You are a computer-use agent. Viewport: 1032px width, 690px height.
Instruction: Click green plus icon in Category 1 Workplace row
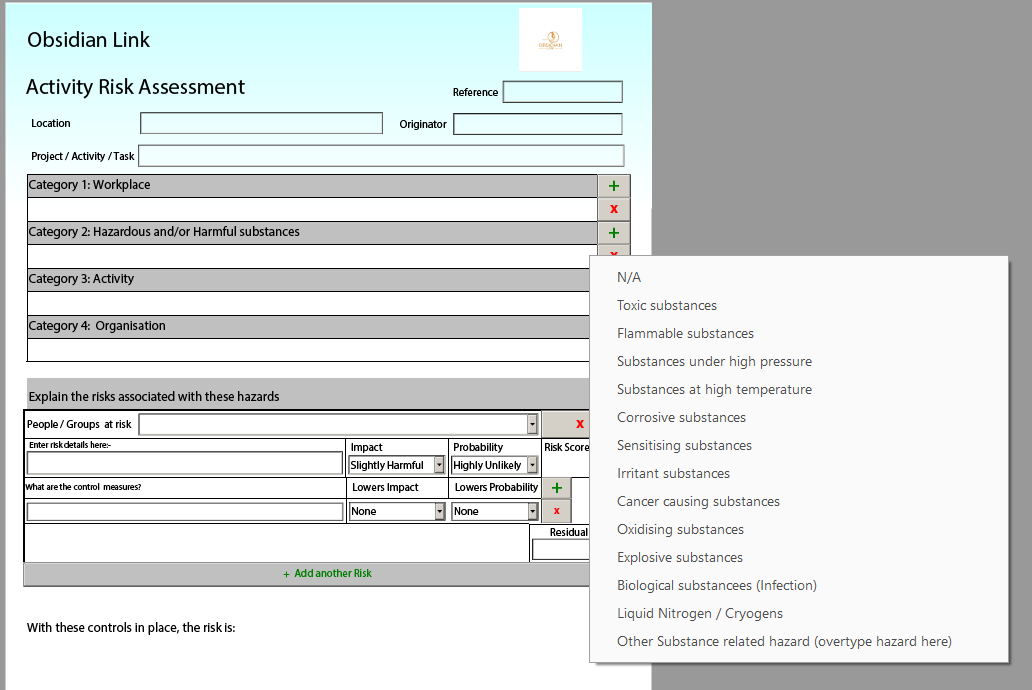coord(613,186)
